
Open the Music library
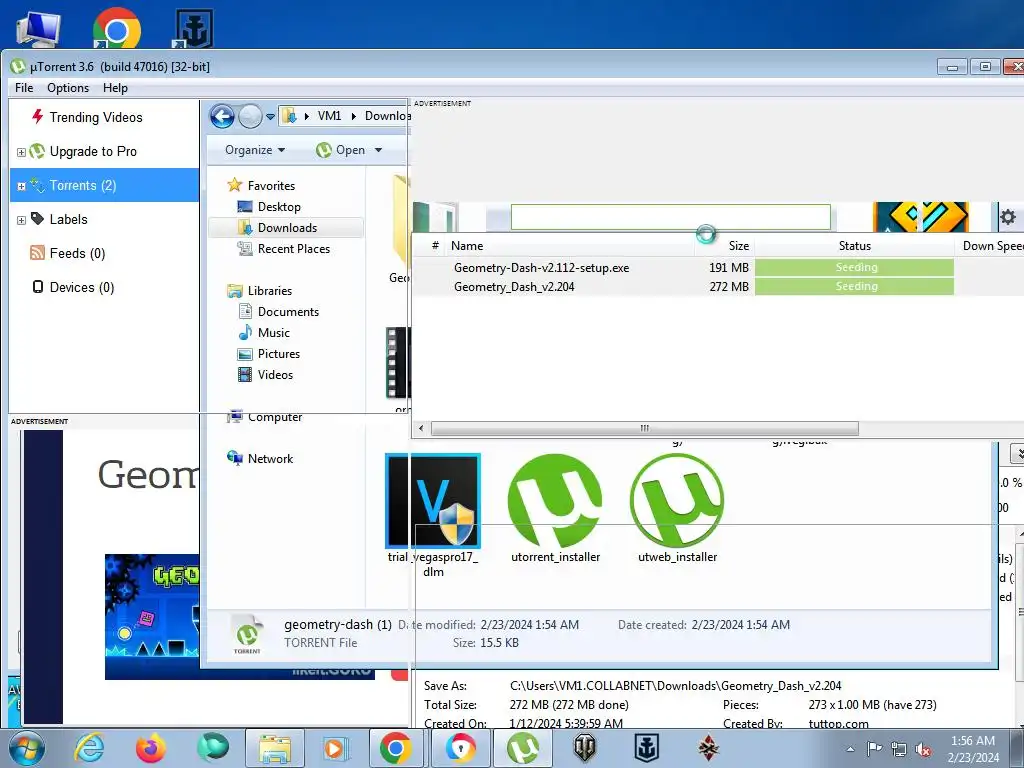274,333
